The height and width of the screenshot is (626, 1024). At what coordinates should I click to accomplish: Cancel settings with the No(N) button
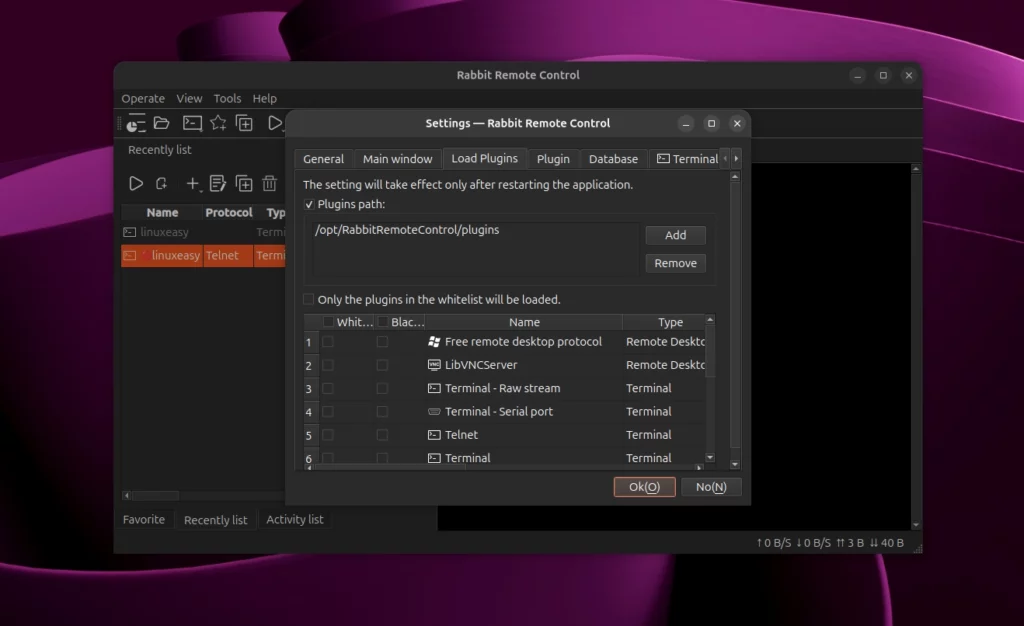tap(711, 487)
